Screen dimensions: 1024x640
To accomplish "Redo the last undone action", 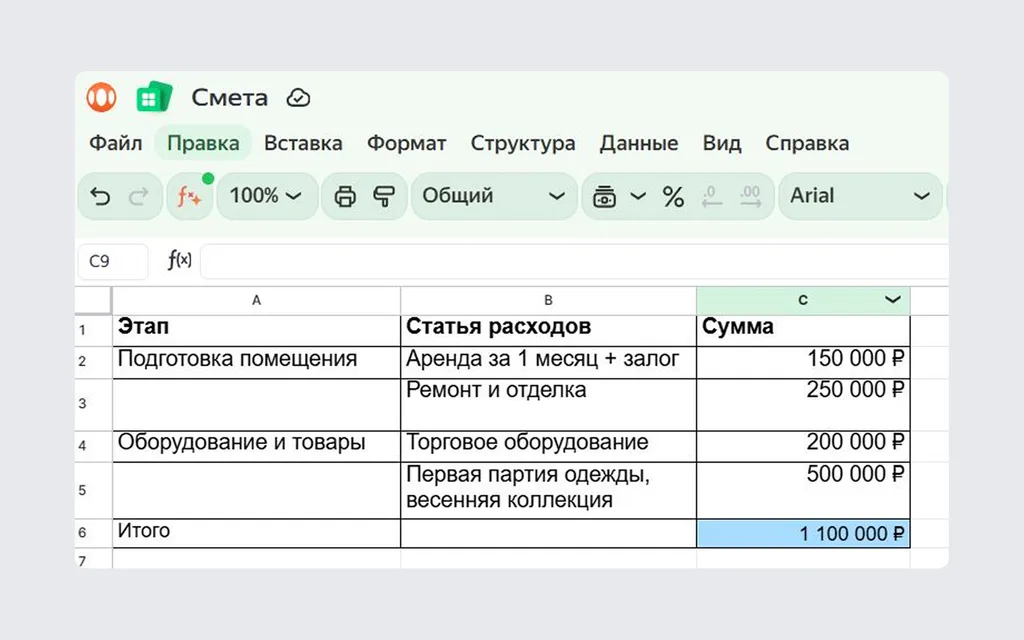I will pyautogui.click(x=138, y=196).
